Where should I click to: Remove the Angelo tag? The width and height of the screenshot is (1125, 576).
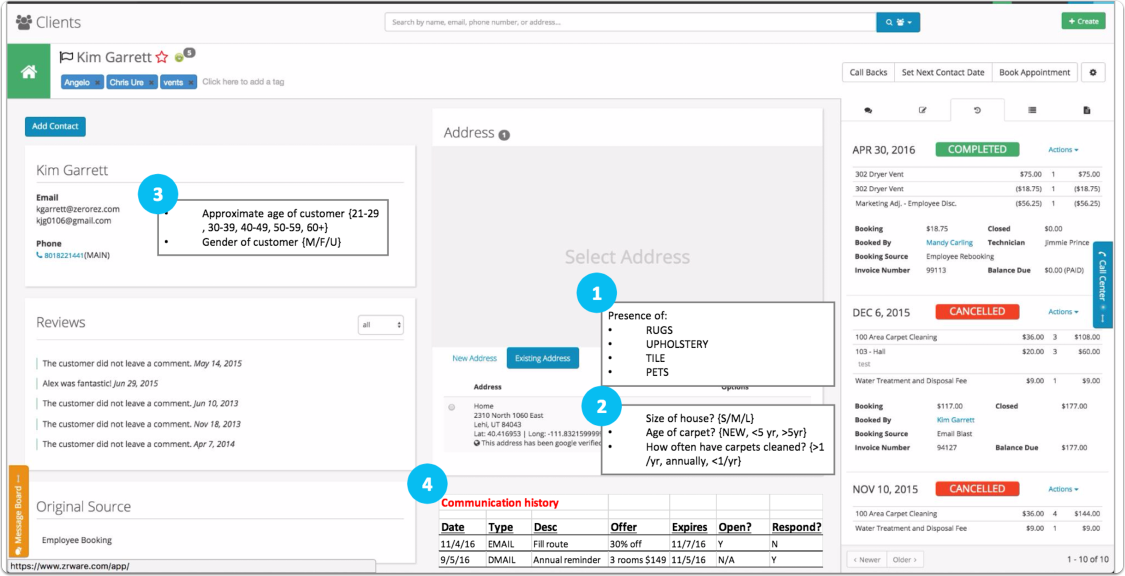[98, 82]
